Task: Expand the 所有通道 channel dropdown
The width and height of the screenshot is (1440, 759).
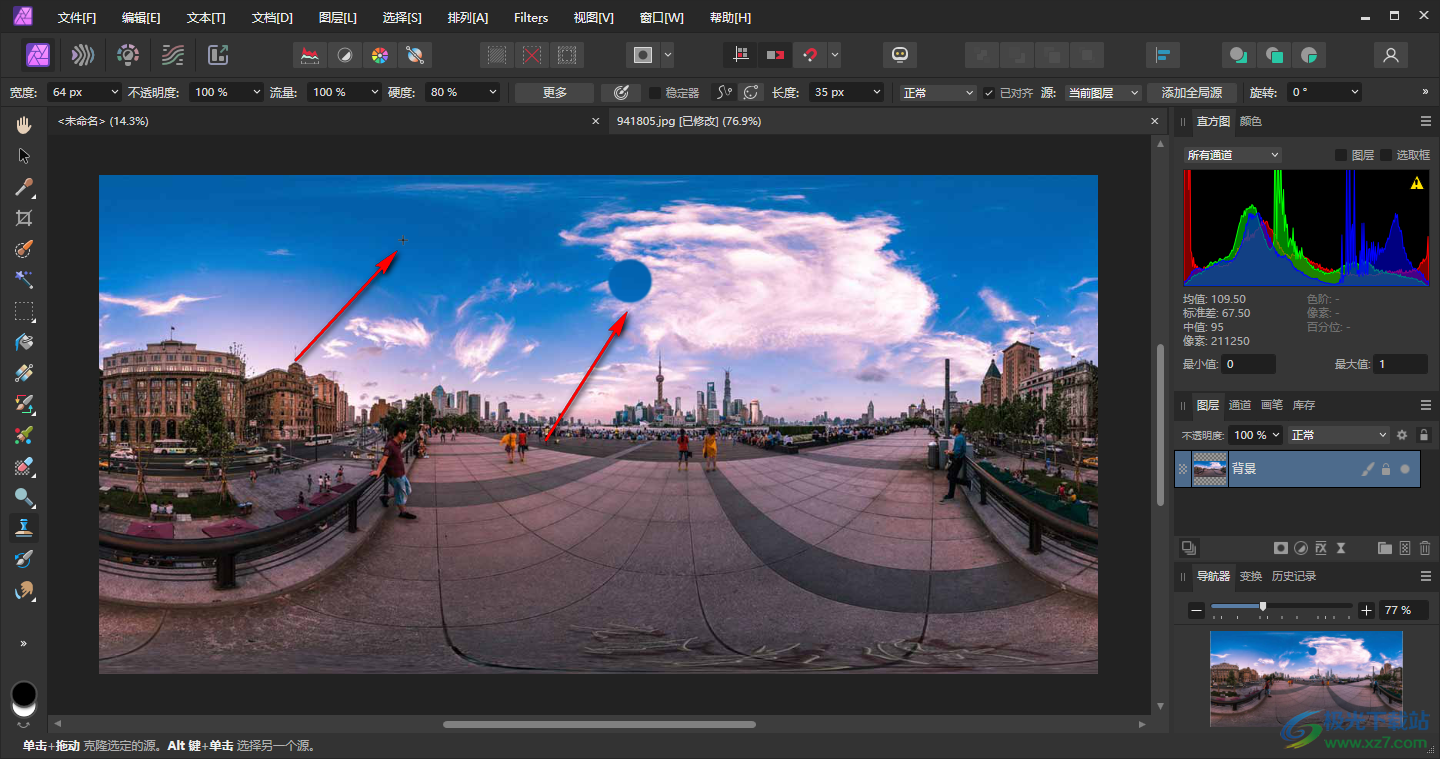Action: pos(1232,155)
